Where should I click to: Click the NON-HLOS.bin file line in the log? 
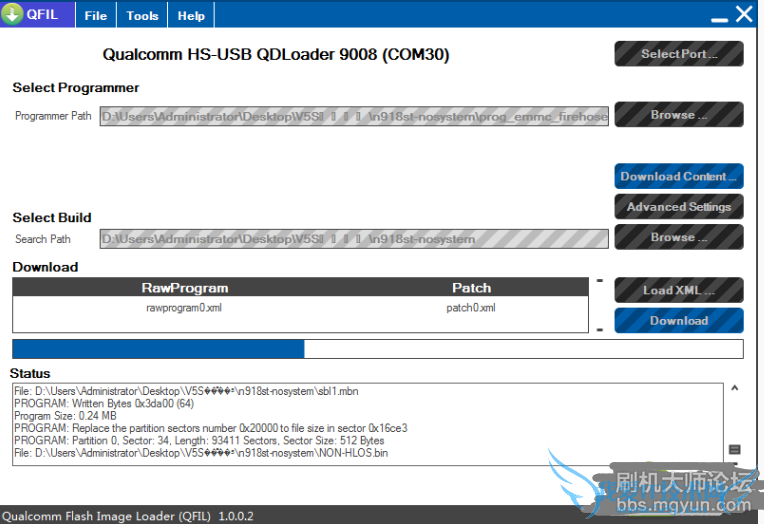click(x=201, y=453)
